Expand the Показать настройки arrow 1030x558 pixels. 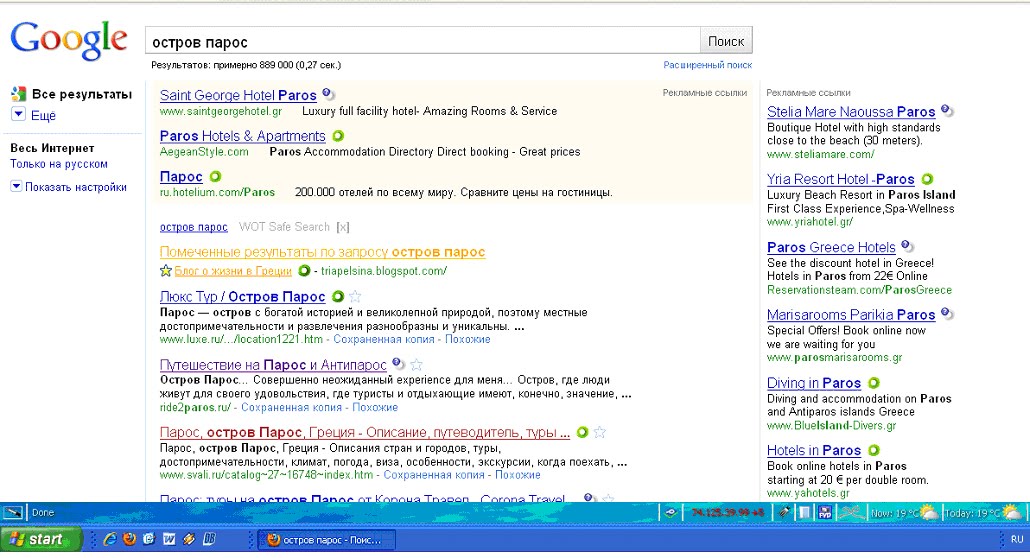pos(16,186)
